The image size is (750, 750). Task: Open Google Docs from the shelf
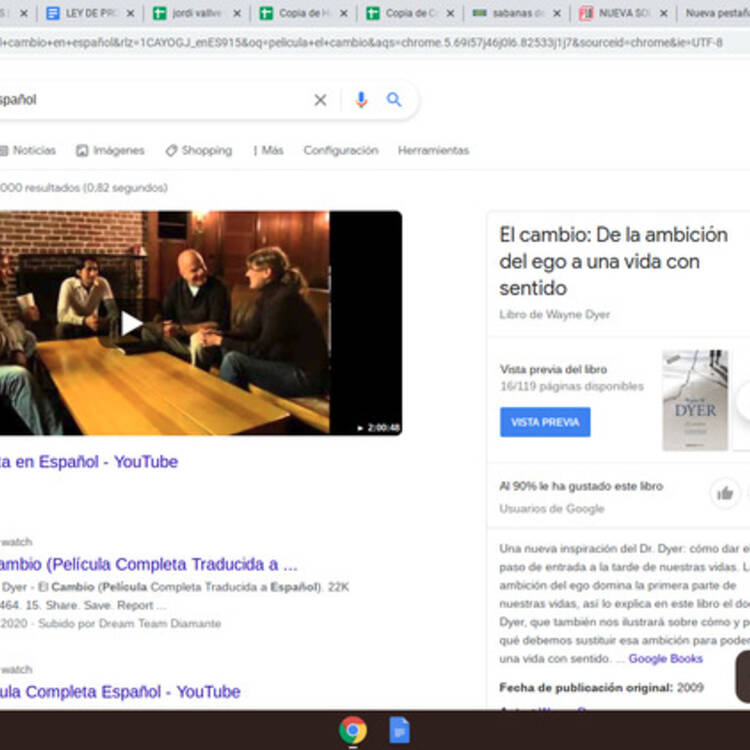point(399,730)
